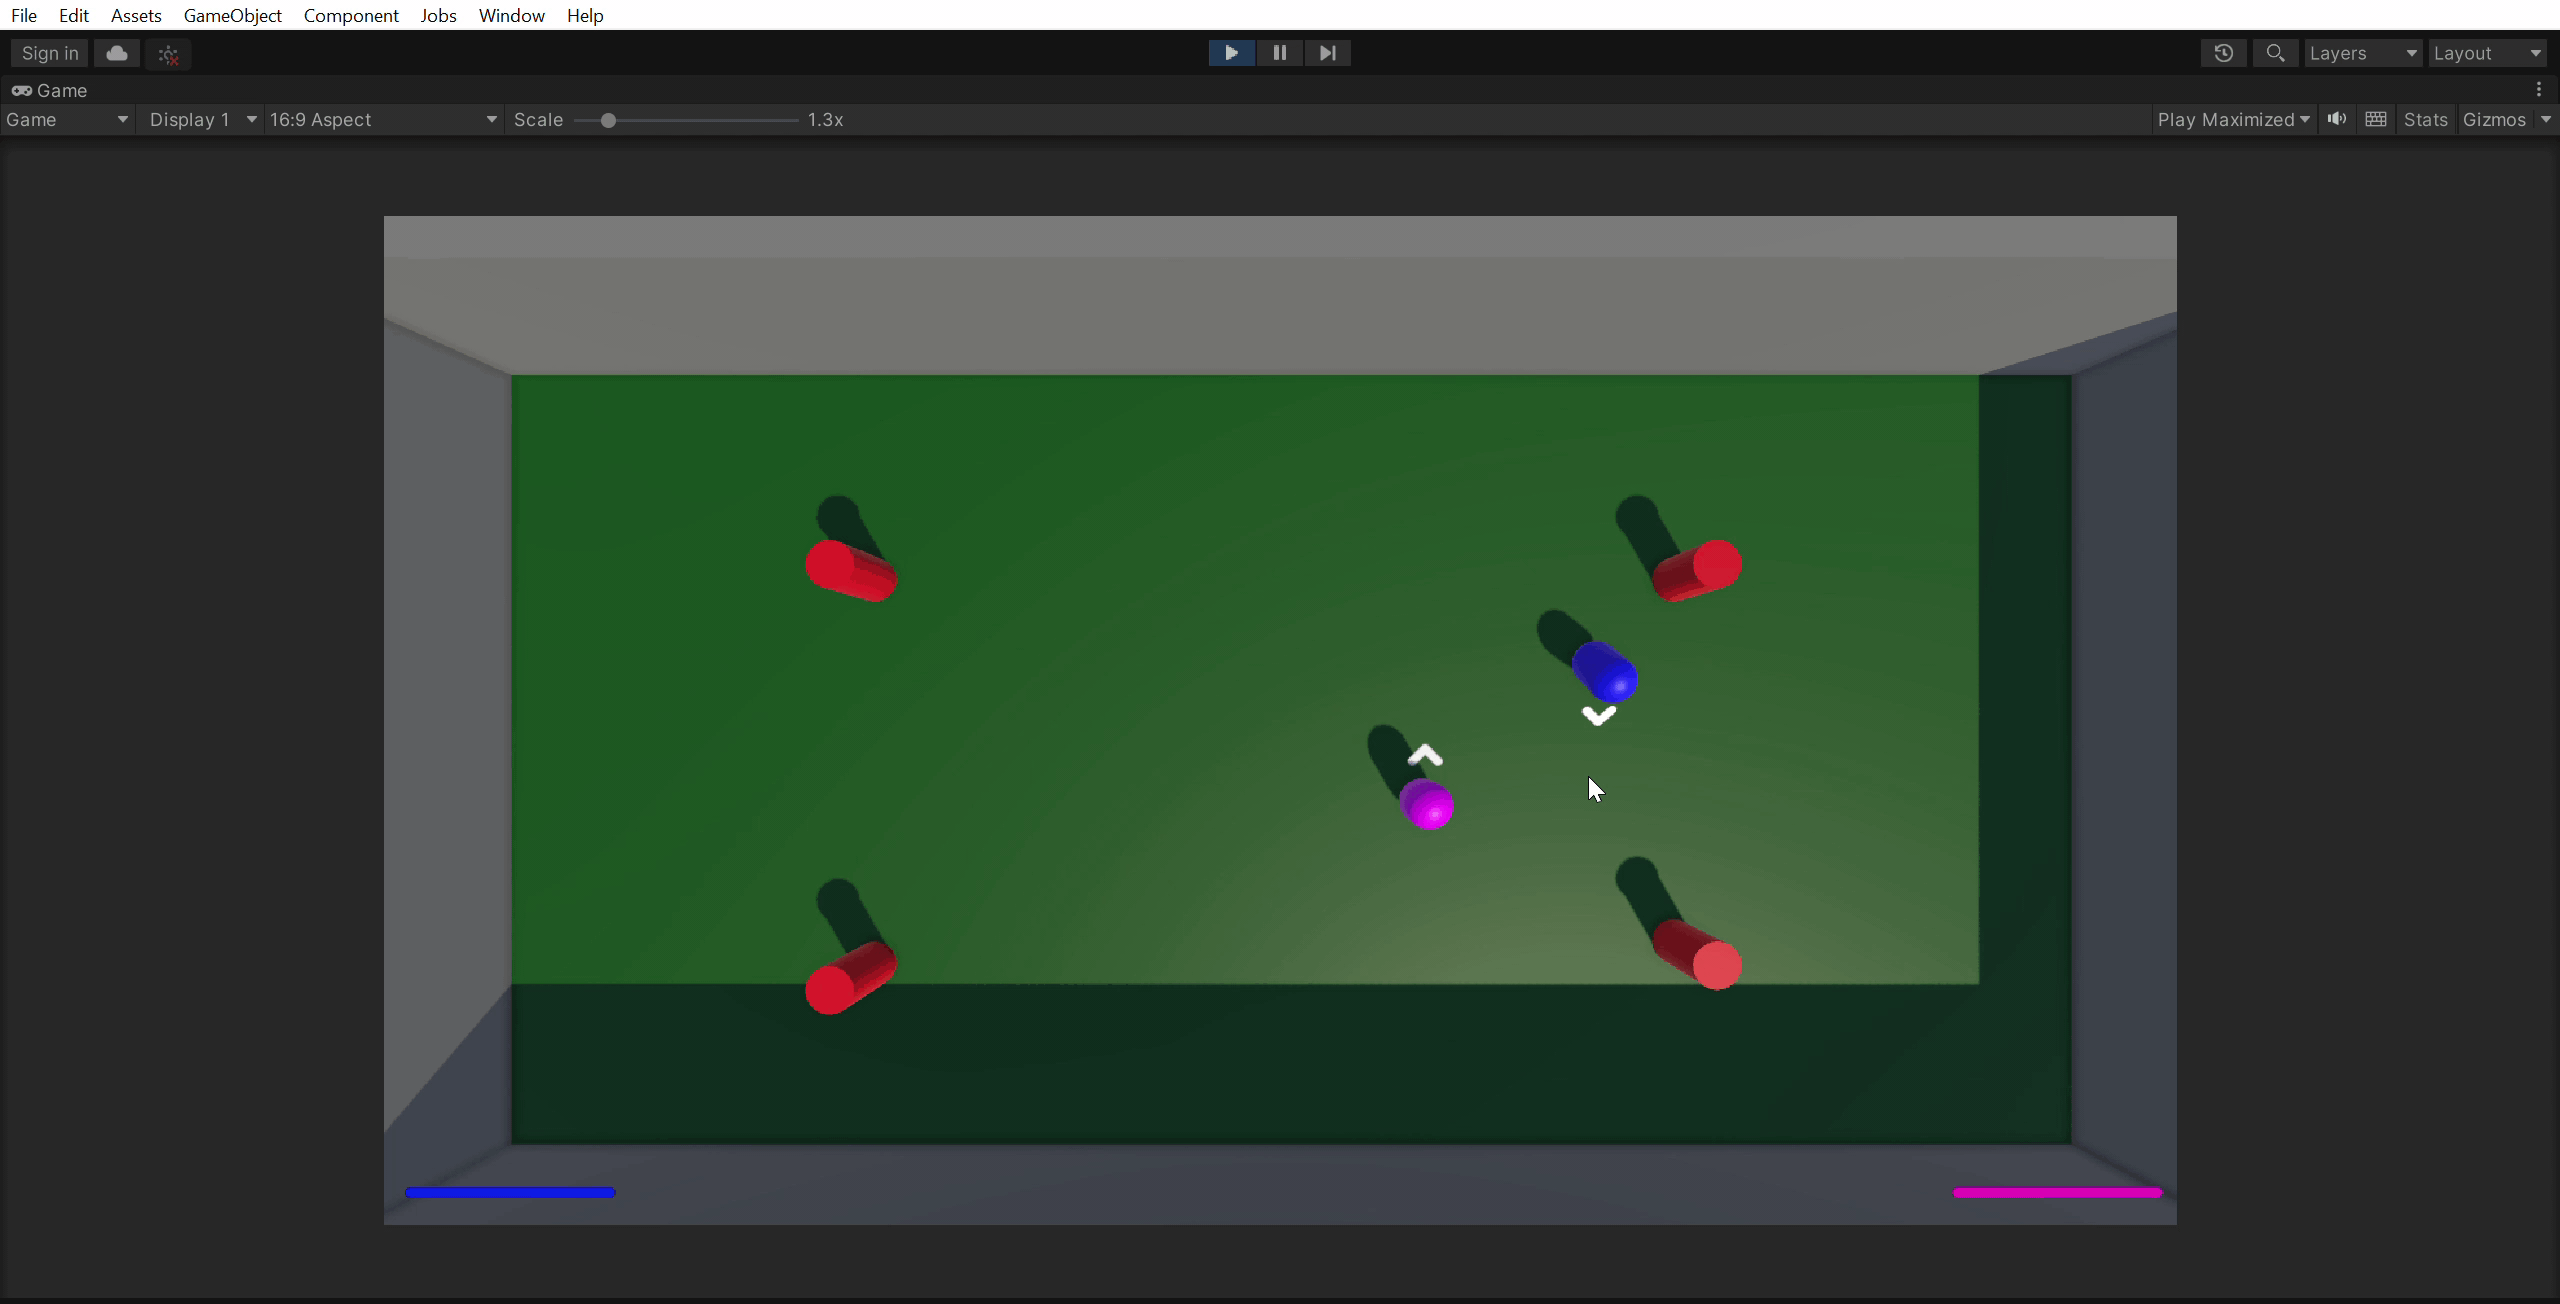Open the Play Maximized dropdown
Viewport: 2560px width, 1304px height.
[x=2233, y=119]
